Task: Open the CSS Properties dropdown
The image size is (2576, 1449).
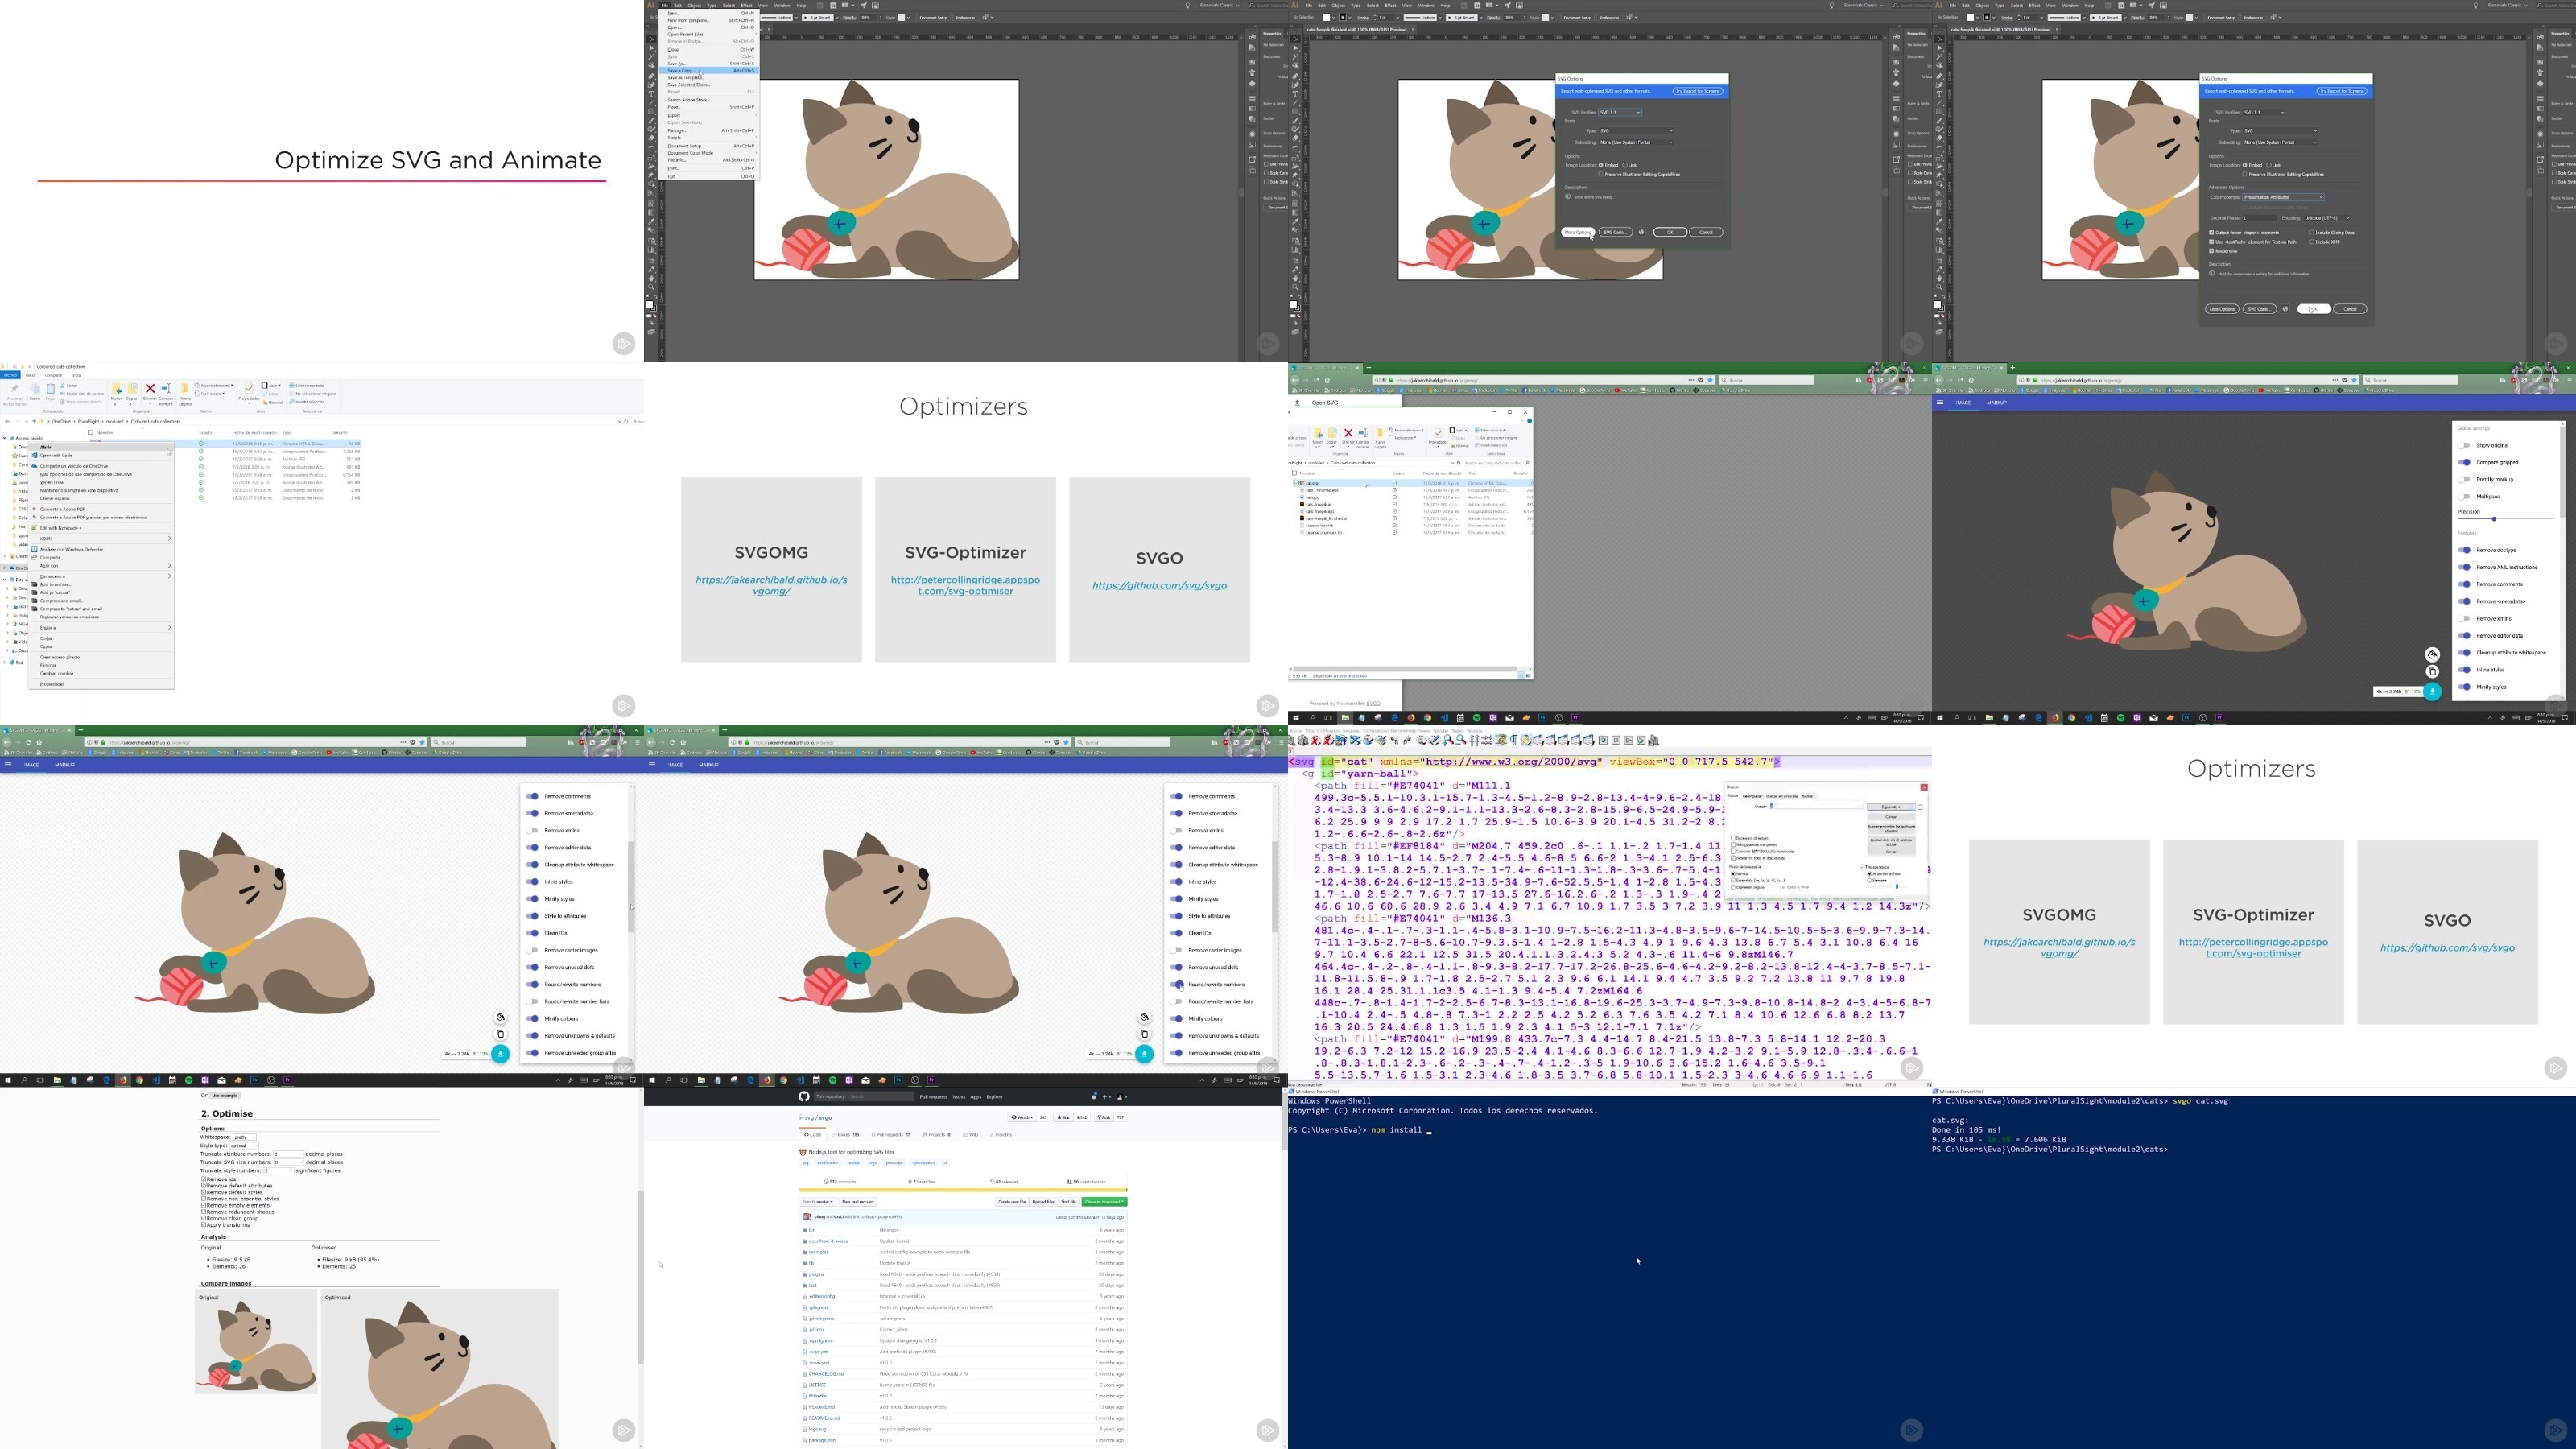Action: coord(2284,197)
